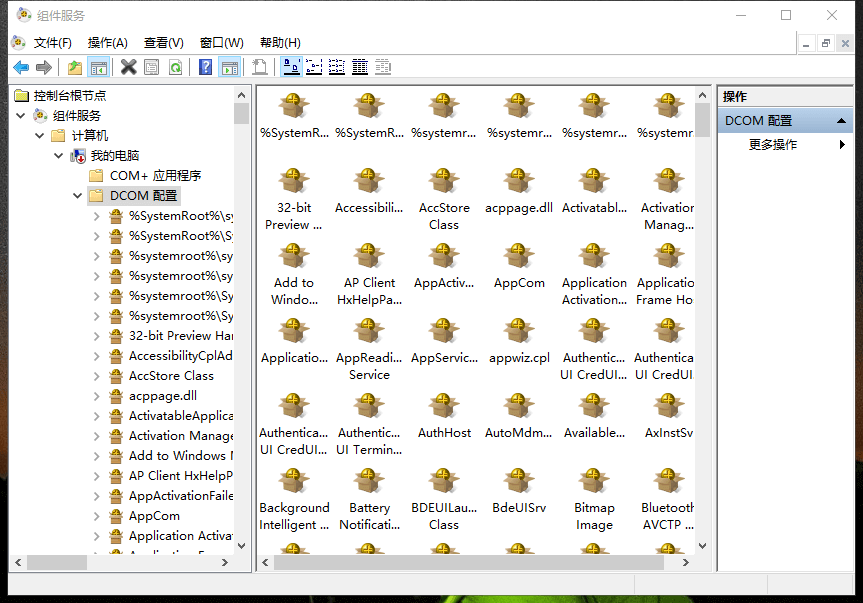Click the main pane's vertical scrollbar down arrow
The image size is (863, 603).
coord(702,545)
